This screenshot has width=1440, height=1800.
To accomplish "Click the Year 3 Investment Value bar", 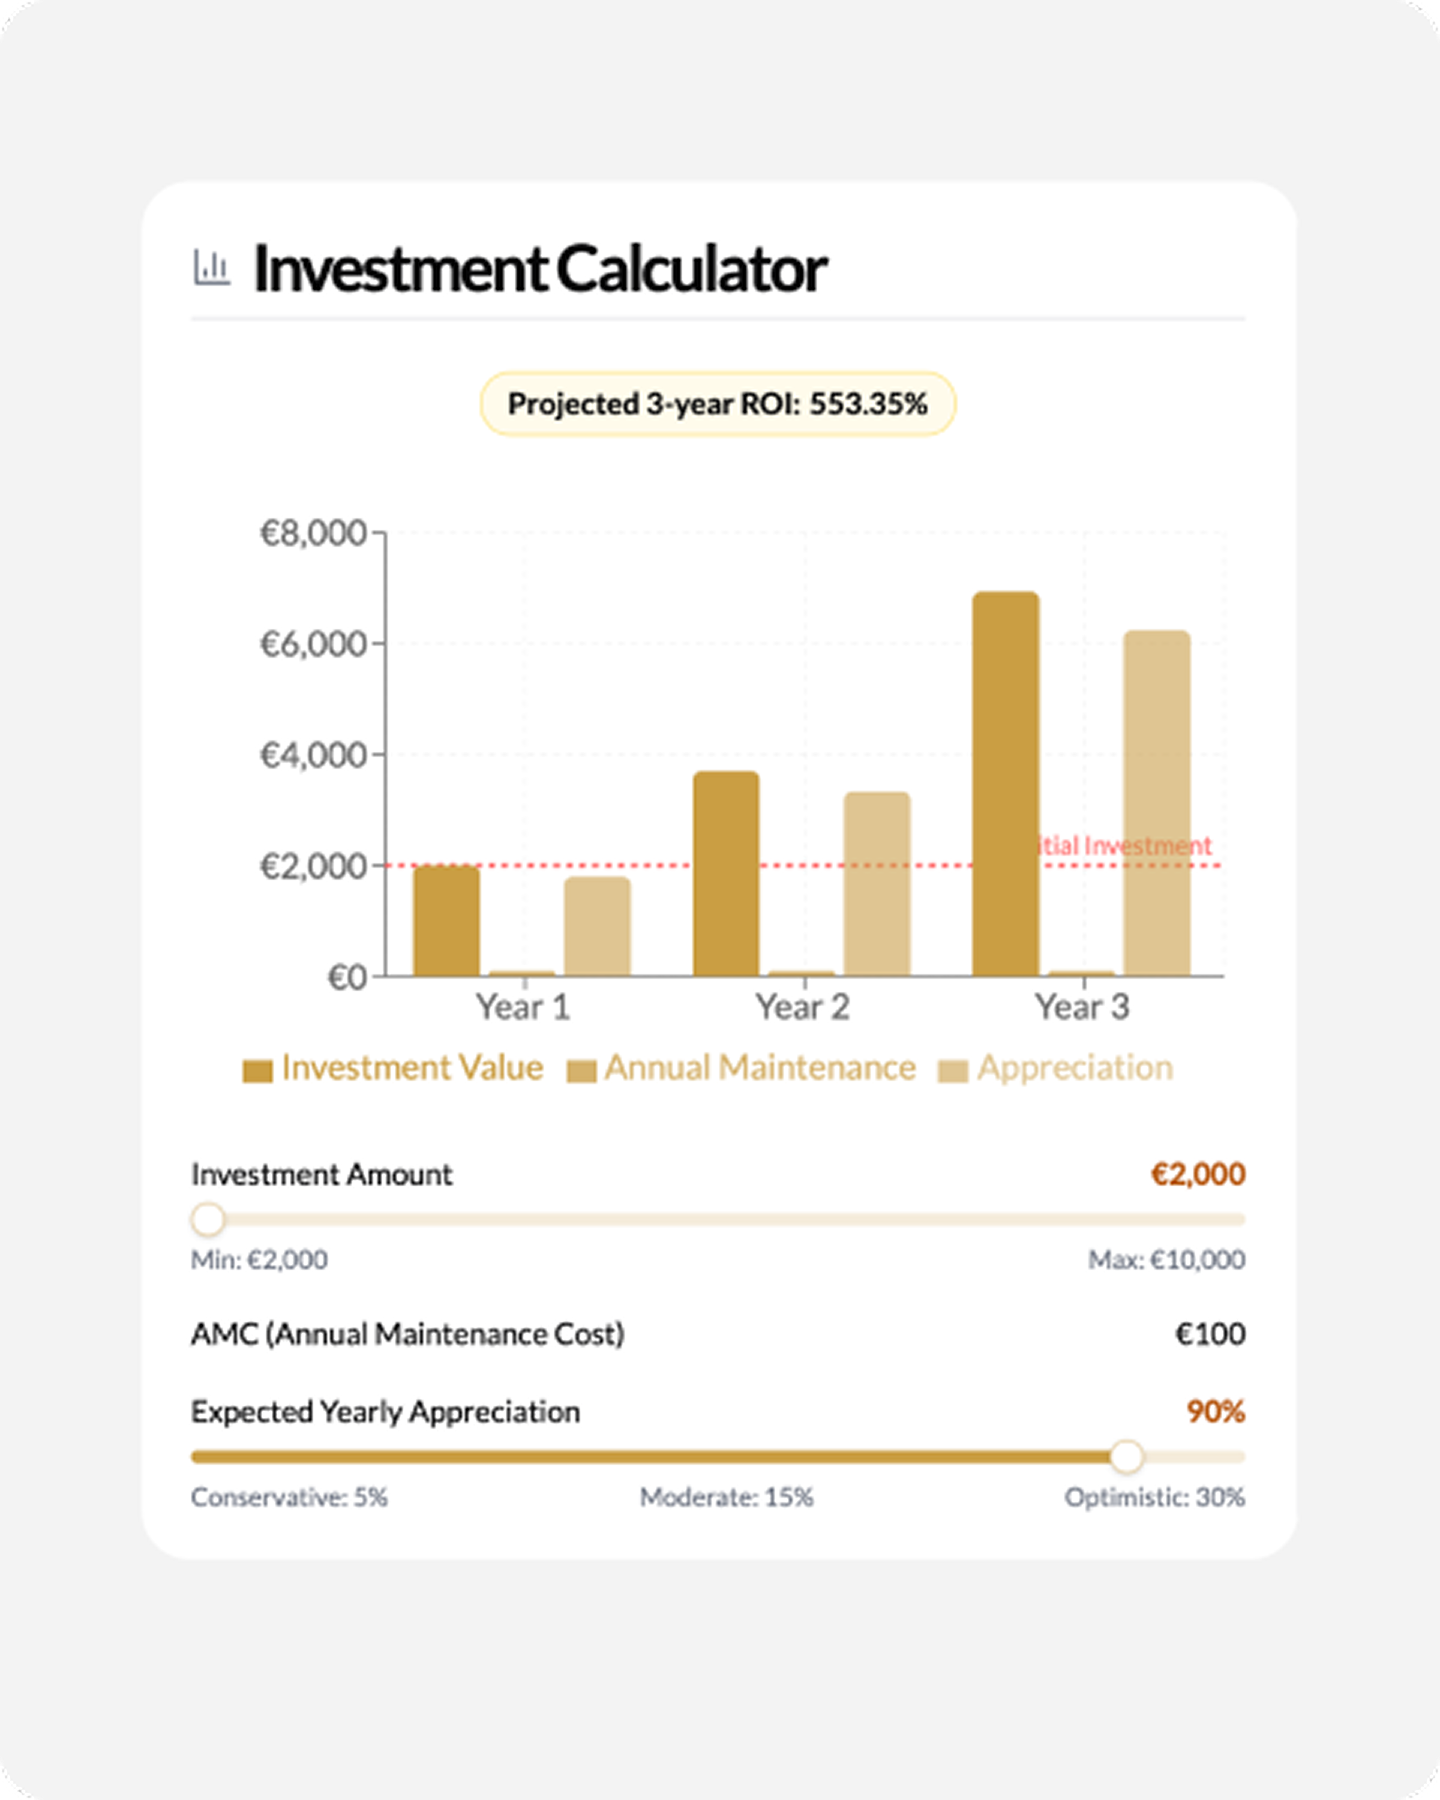I will (1006, 784).
